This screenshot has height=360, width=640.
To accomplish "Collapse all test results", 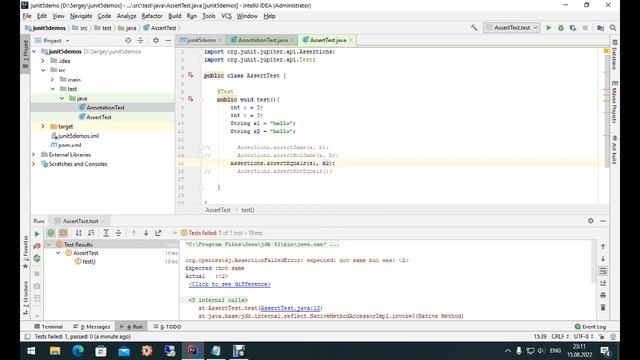I will [118, 233].
